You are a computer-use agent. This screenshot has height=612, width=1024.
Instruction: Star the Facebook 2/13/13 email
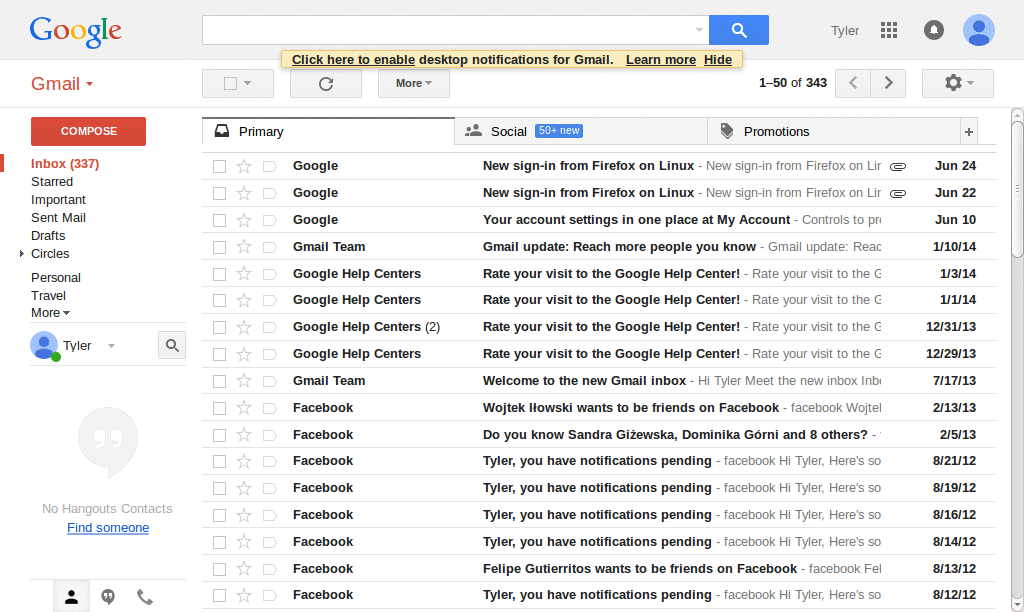(244, 408)
